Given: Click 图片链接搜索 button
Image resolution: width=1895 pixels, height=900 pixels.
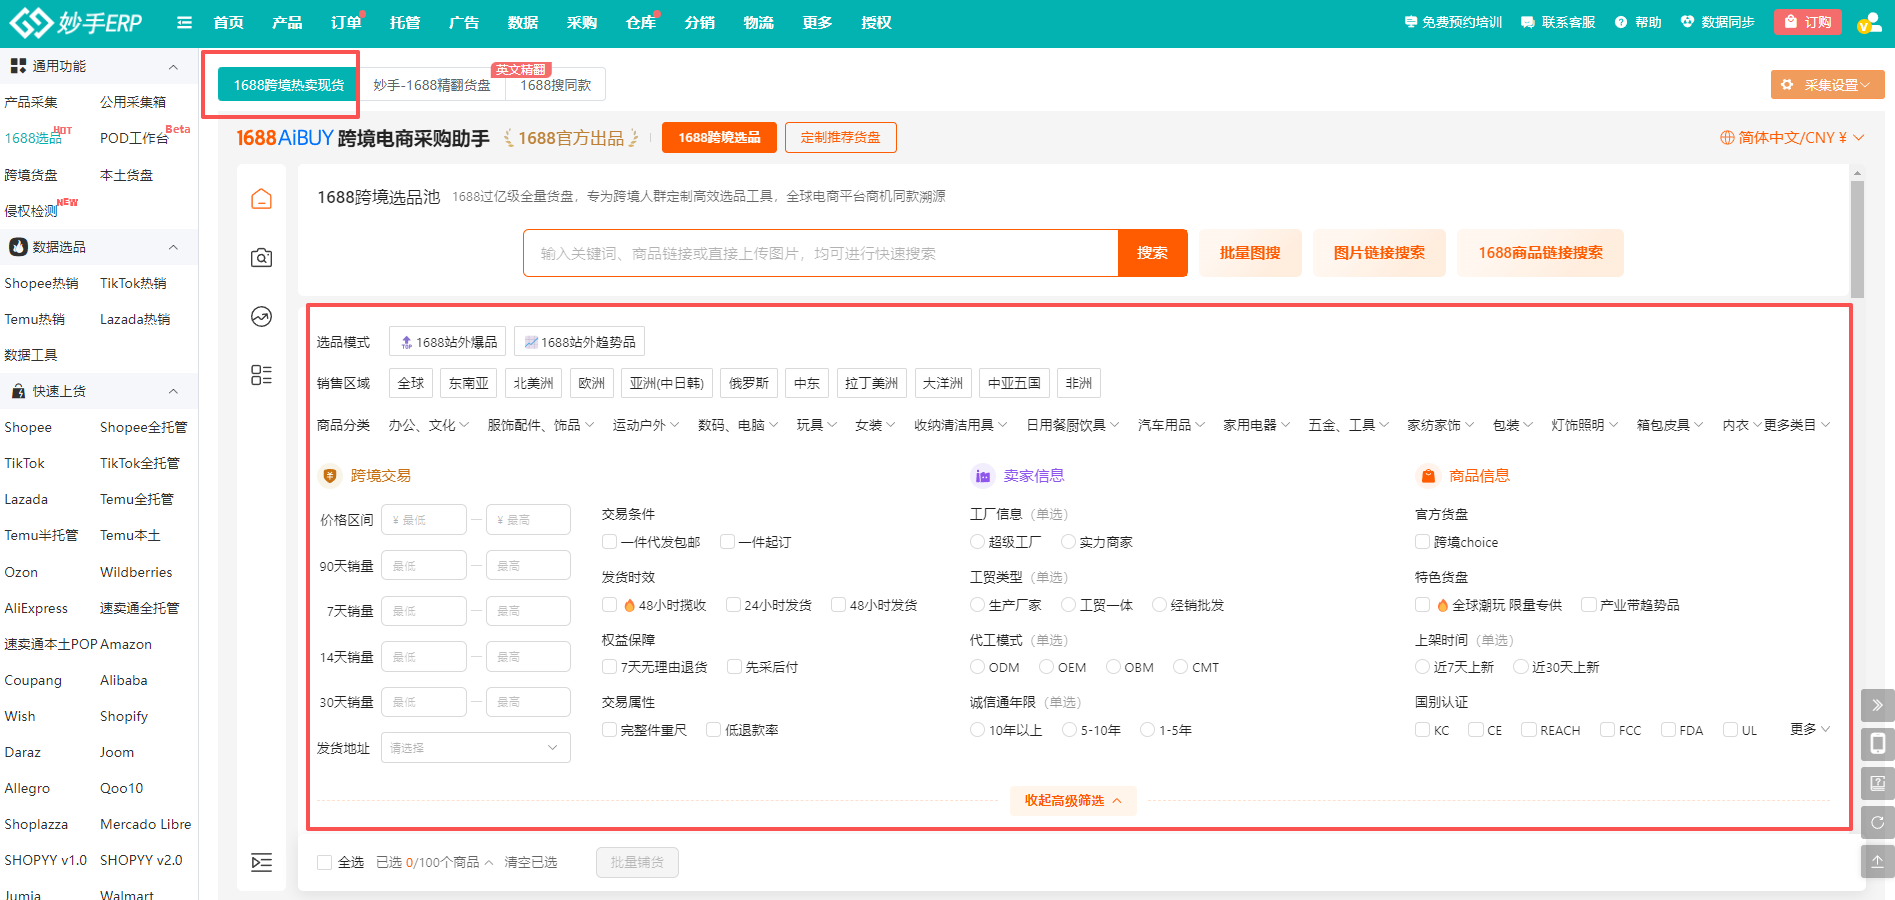Looking at the screenshot, I should (1379, 253).
